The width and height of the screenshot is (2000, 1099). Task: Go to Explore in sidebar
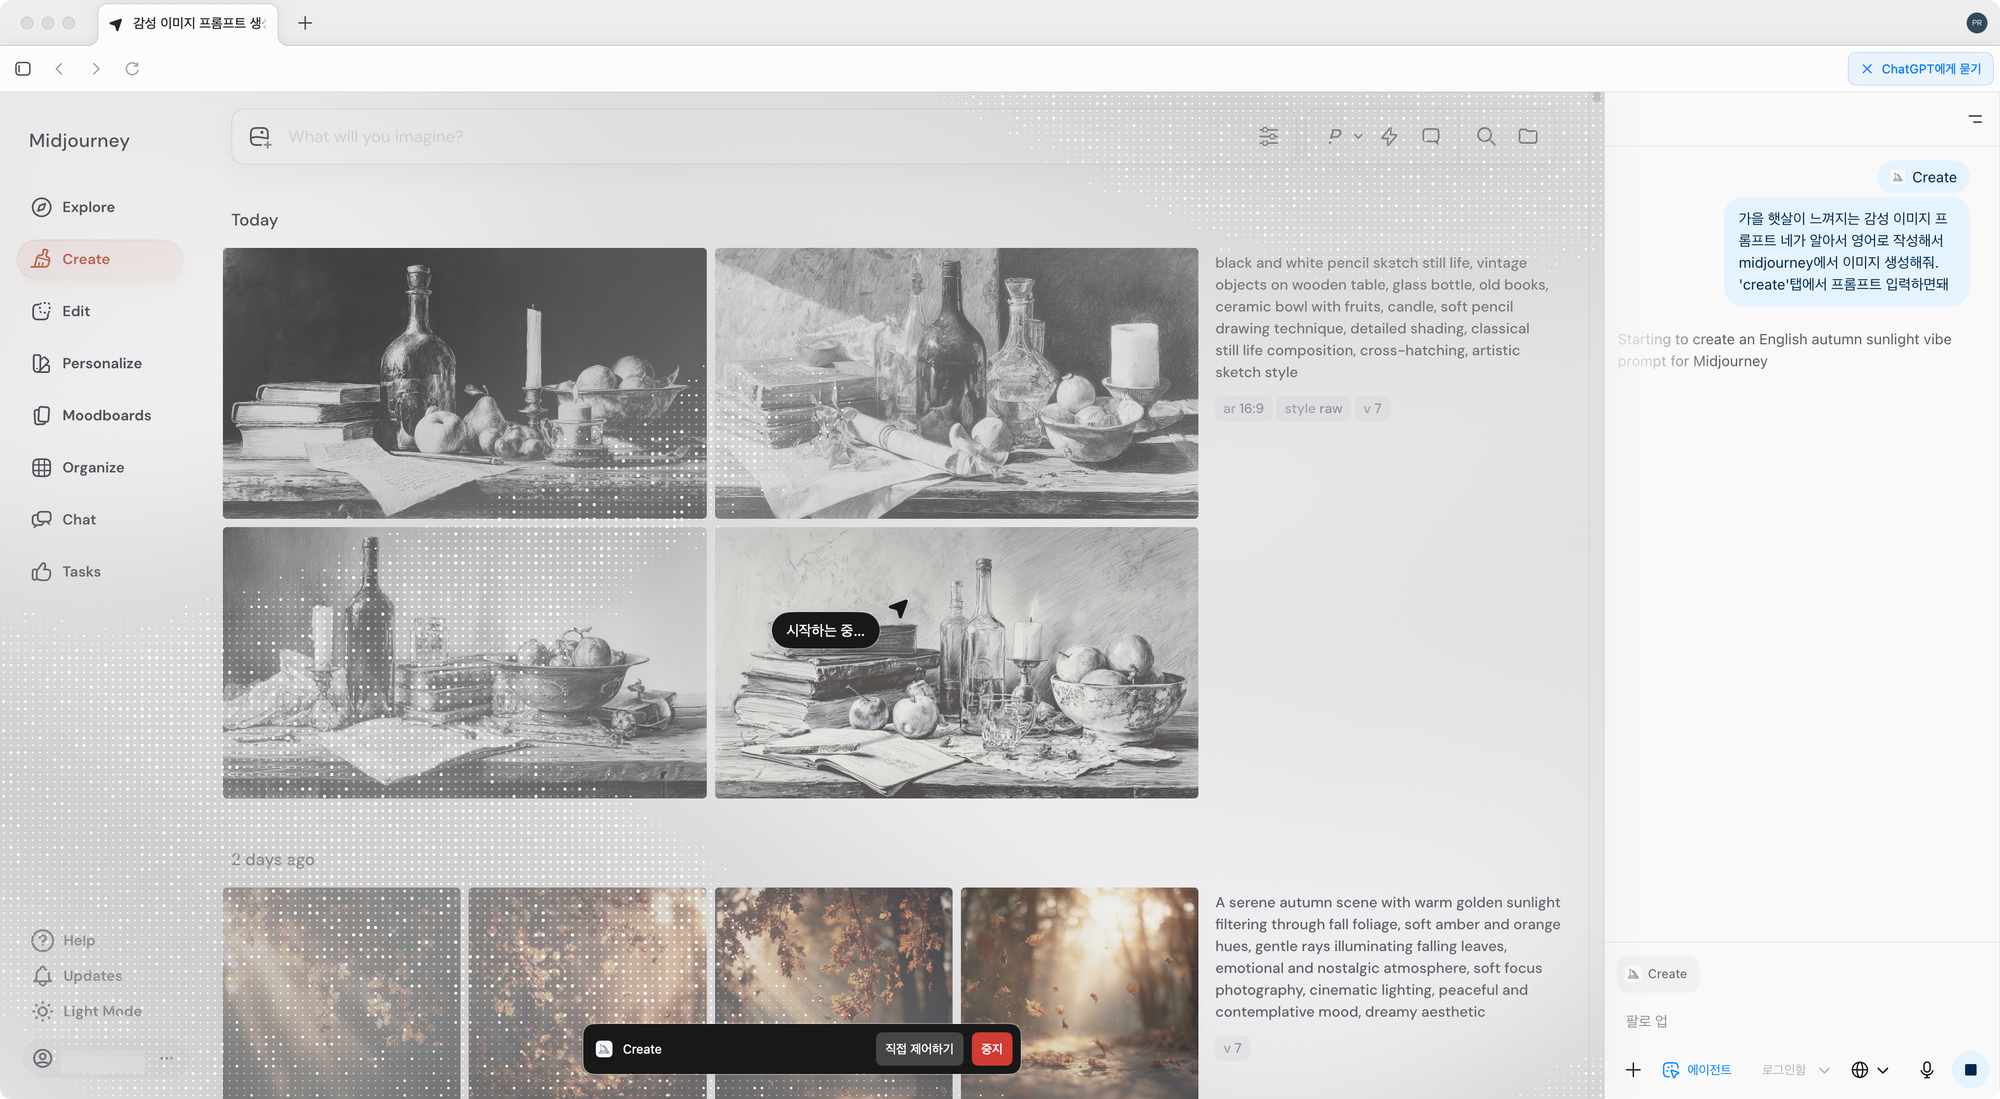coord(88,207)
